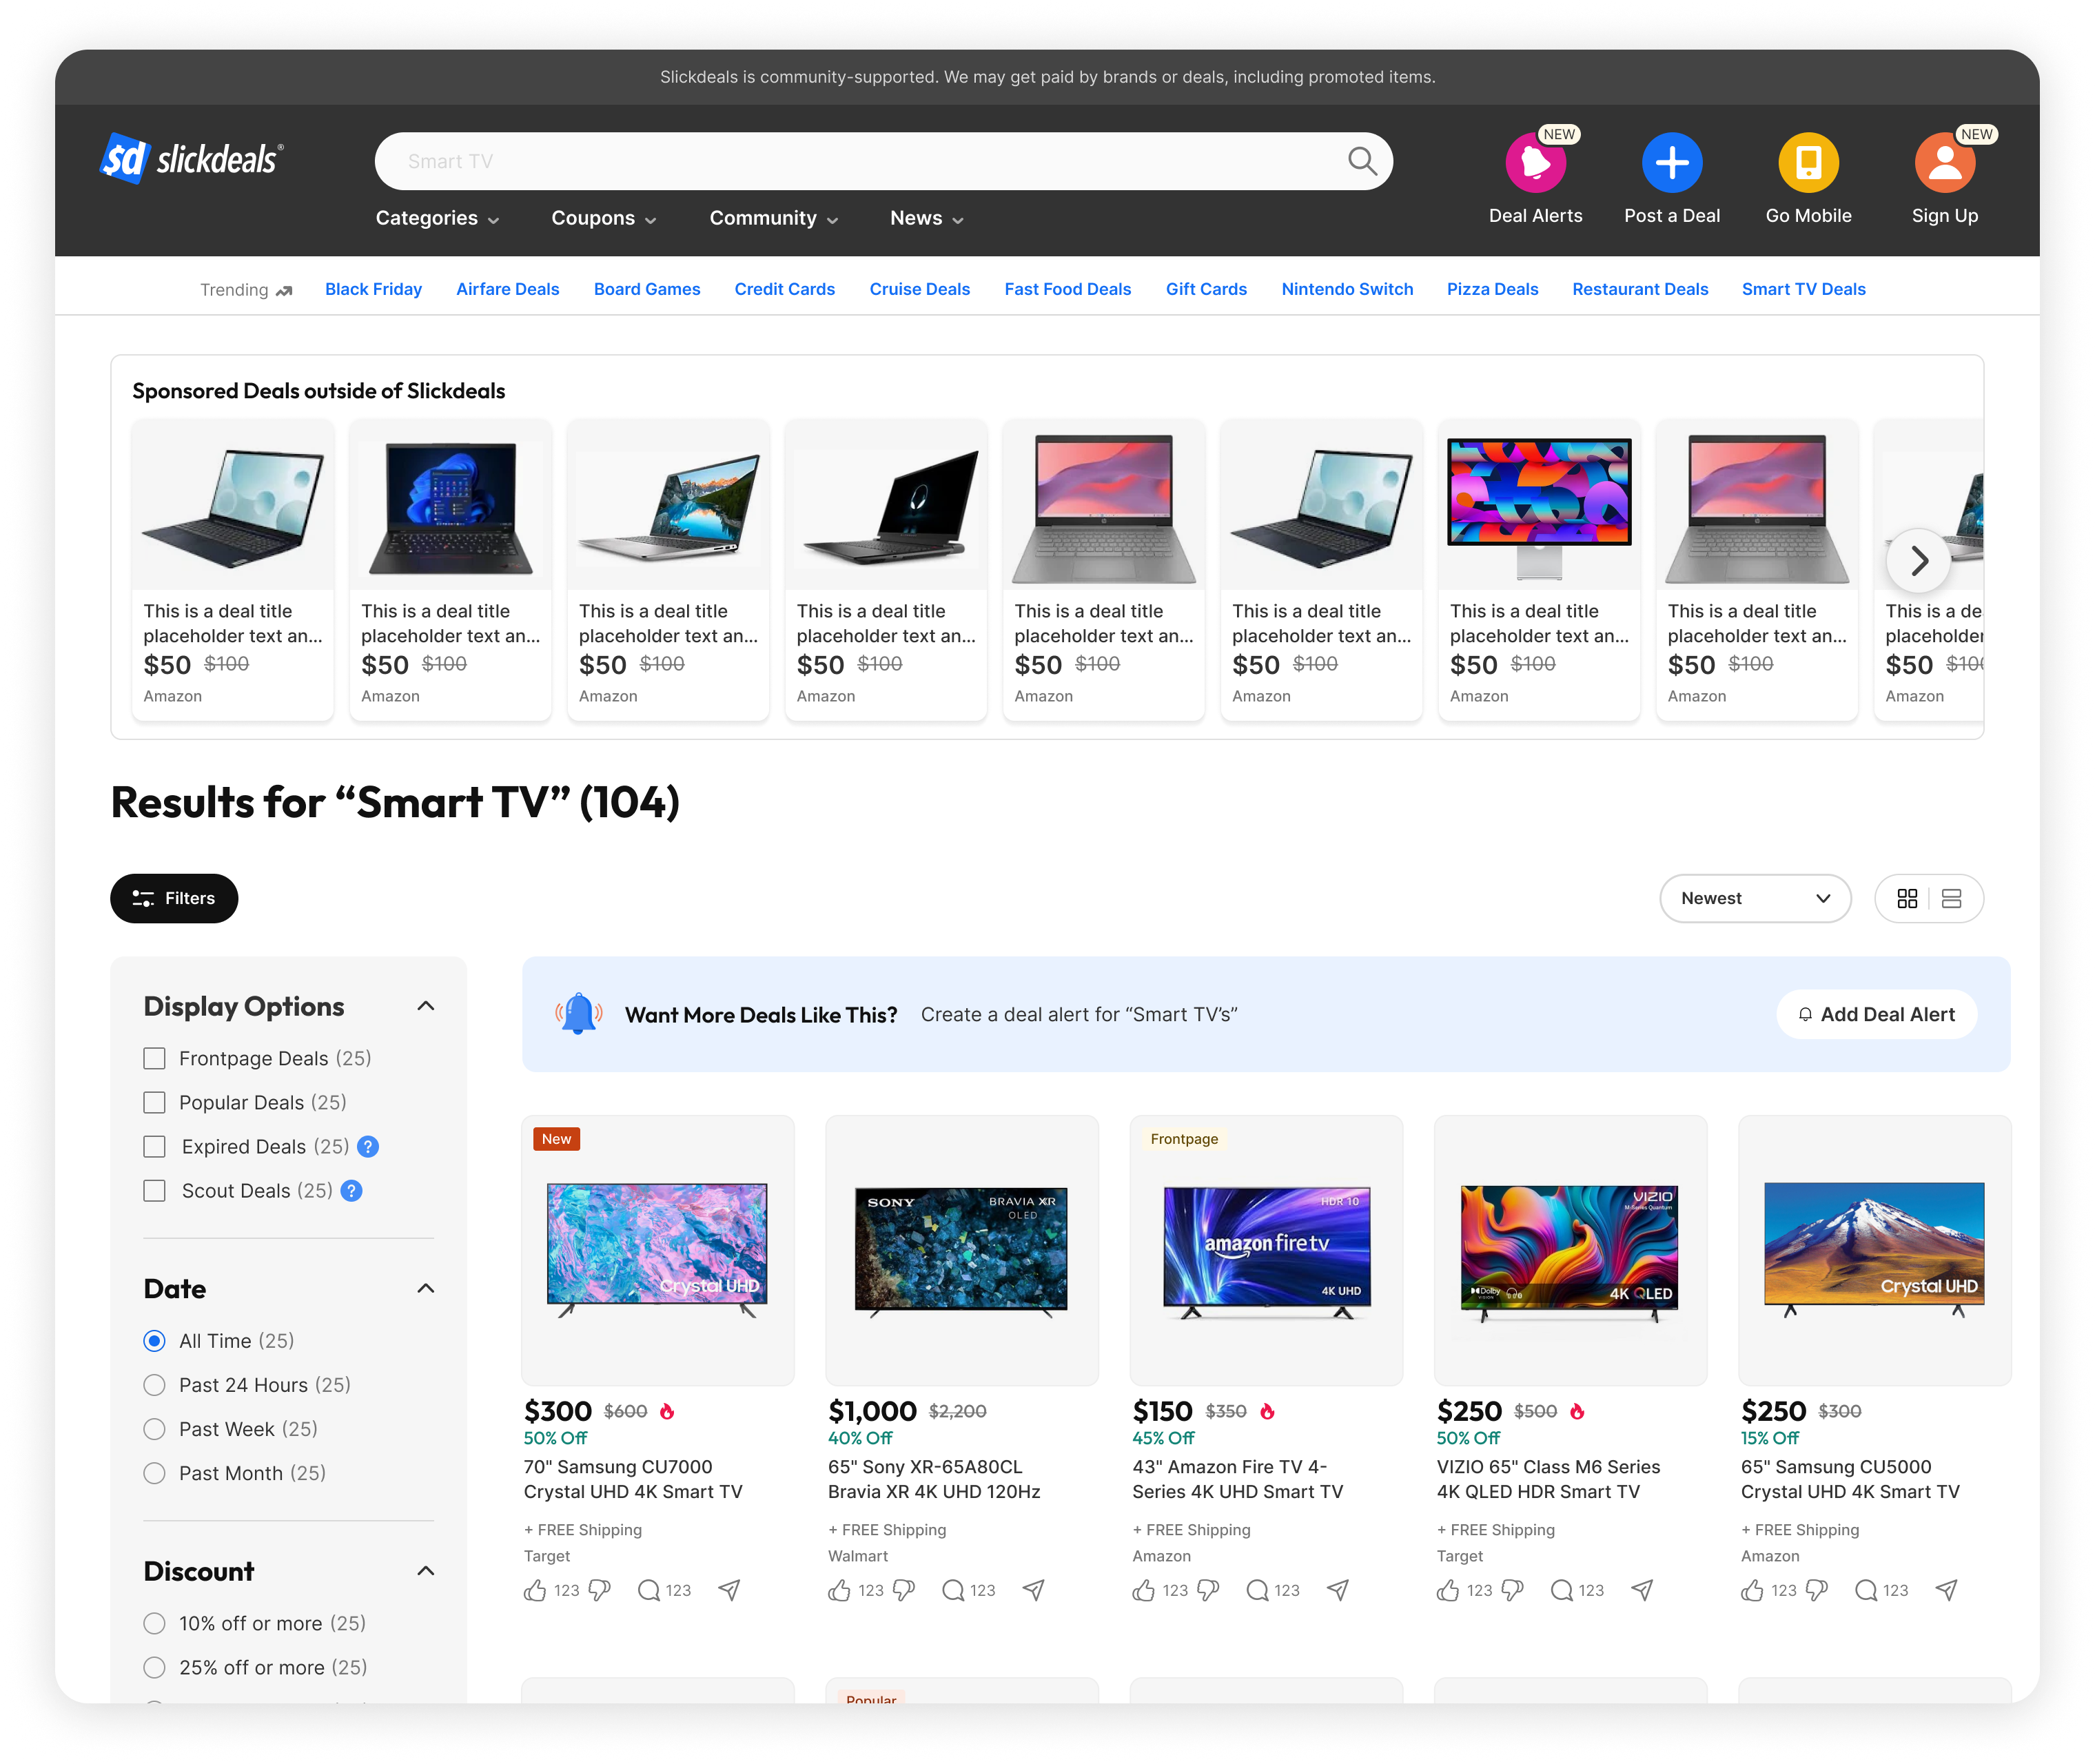
Task: Click the Go Mobile phone icon
Action: [x=1808, y=163]
